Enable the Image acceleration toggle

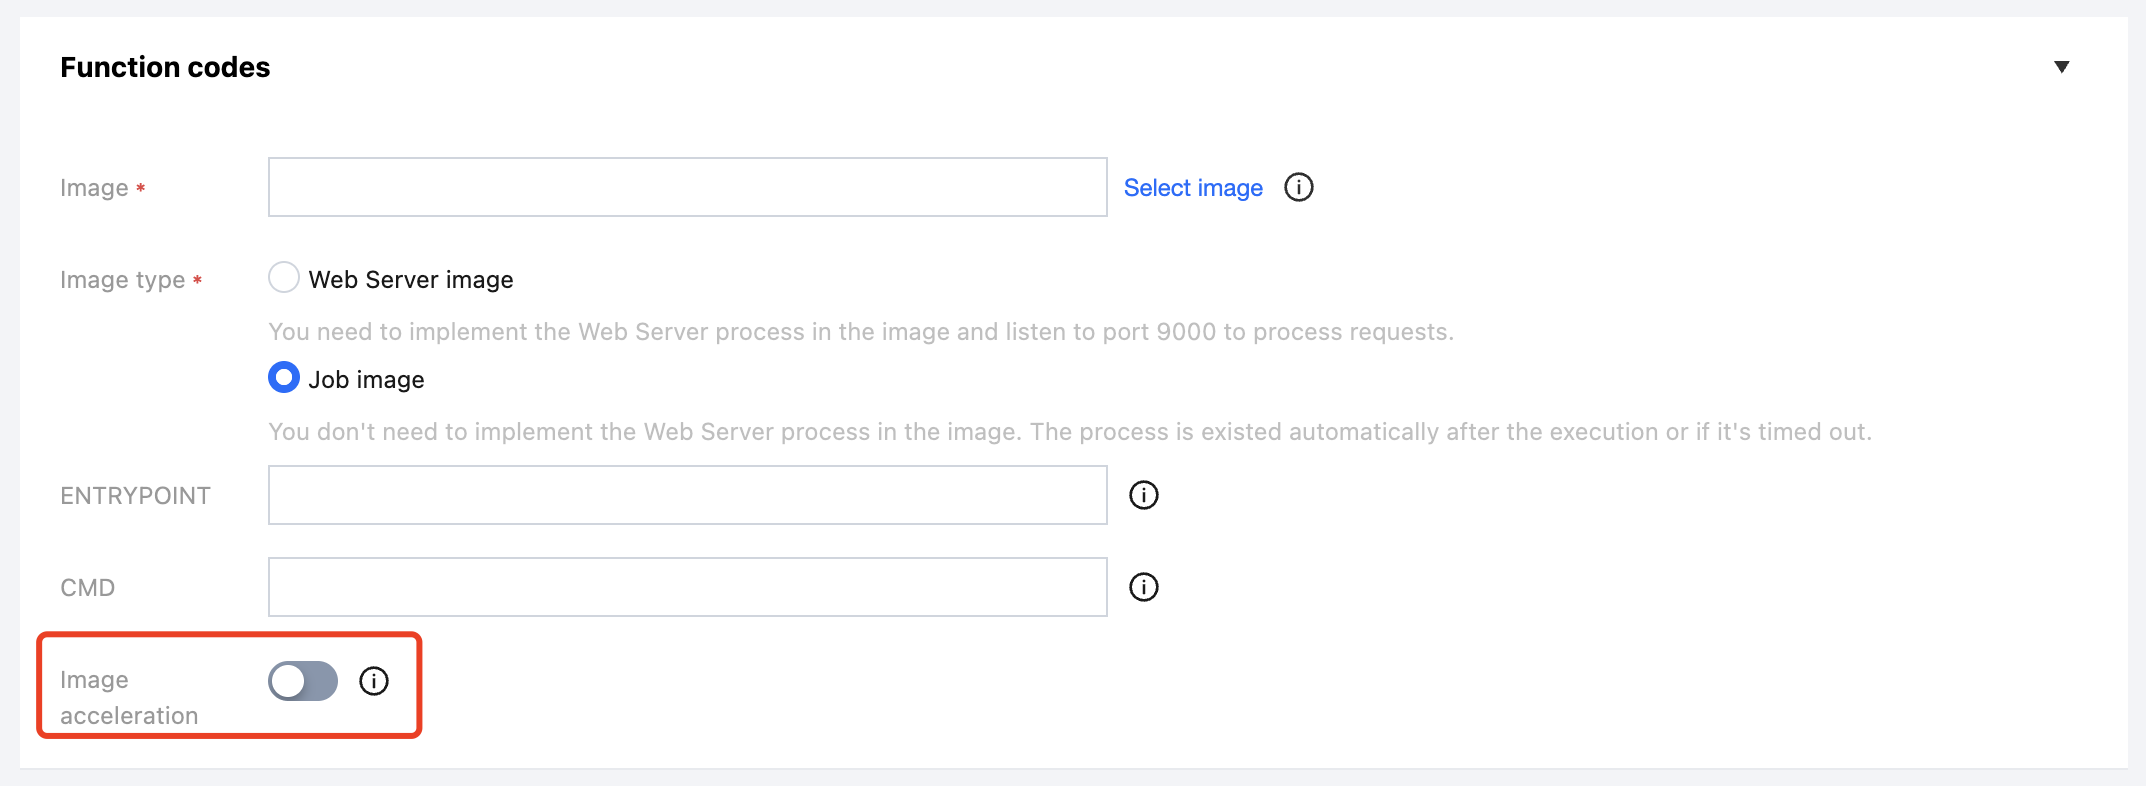pyautogui.click(x=303, y=681)
